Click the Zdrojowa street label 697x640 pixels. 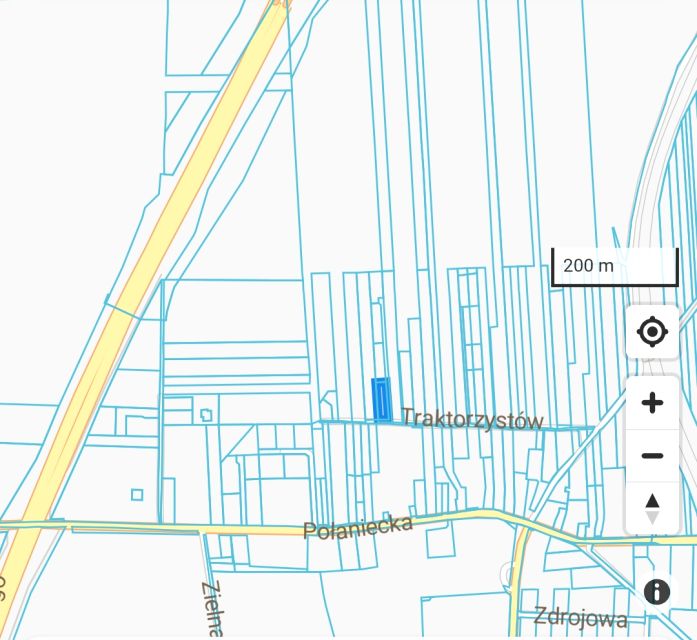(x=580, y=617)
